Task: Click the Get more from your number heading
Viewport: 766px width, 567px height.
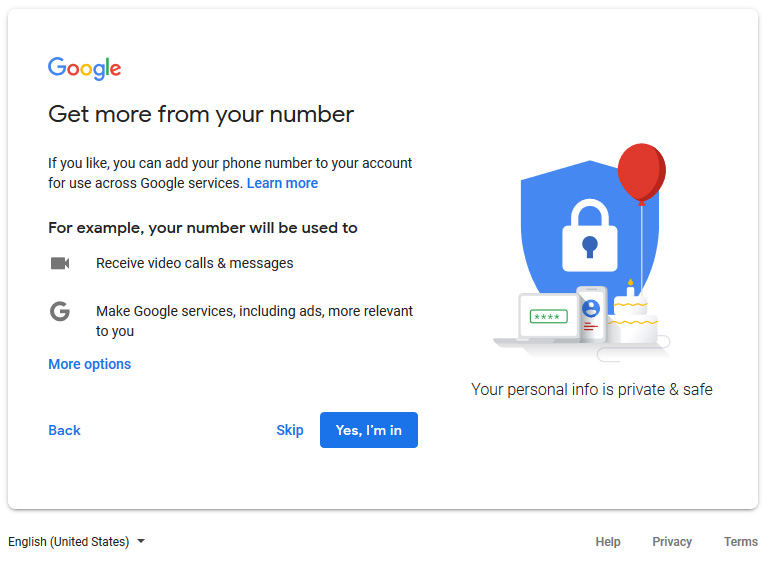Action: coord(201,115)
